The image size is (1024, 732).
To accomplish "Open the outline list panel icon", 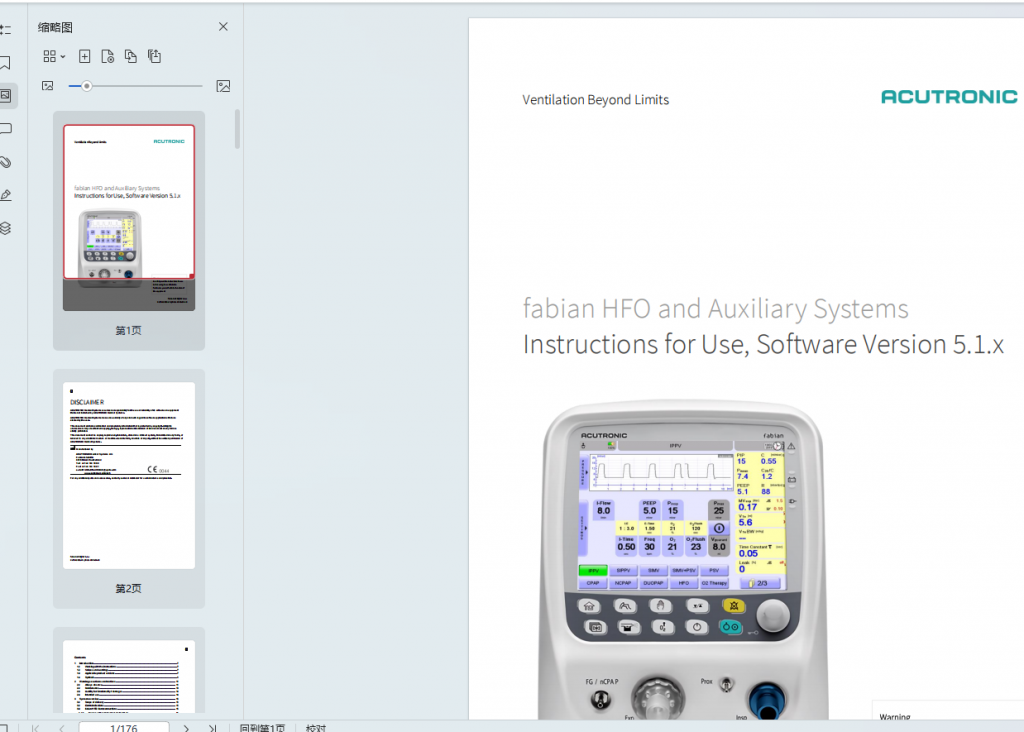I will point(5,29).
